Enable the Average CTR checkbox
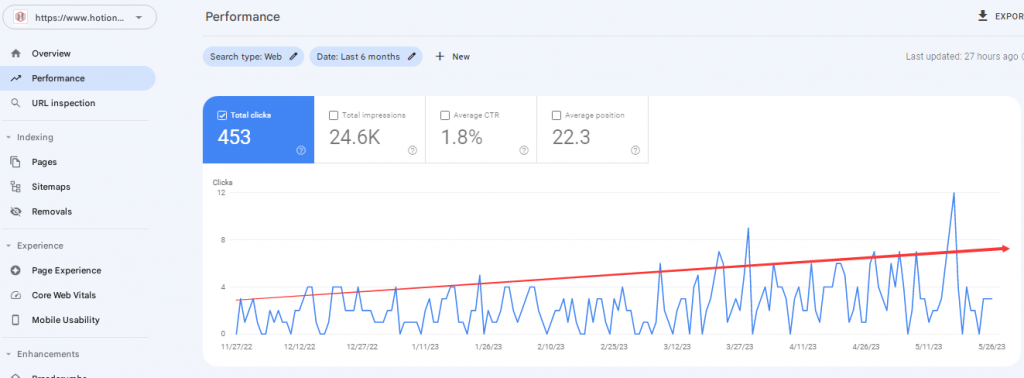The image size is (1024, 378). point(445,116)
